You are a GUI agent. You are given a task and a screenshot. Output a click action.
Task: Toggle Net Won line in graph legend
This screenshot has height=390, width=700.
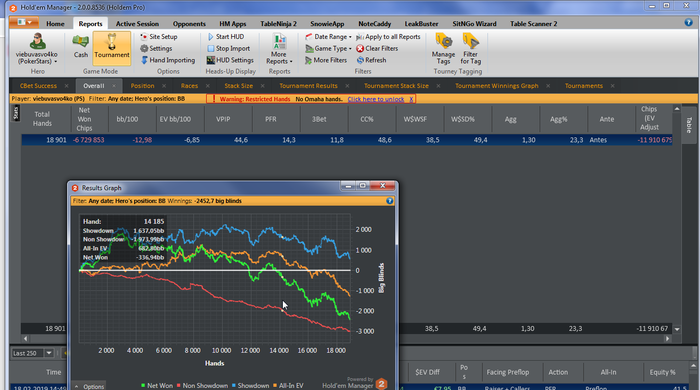[x=157, y=386]
